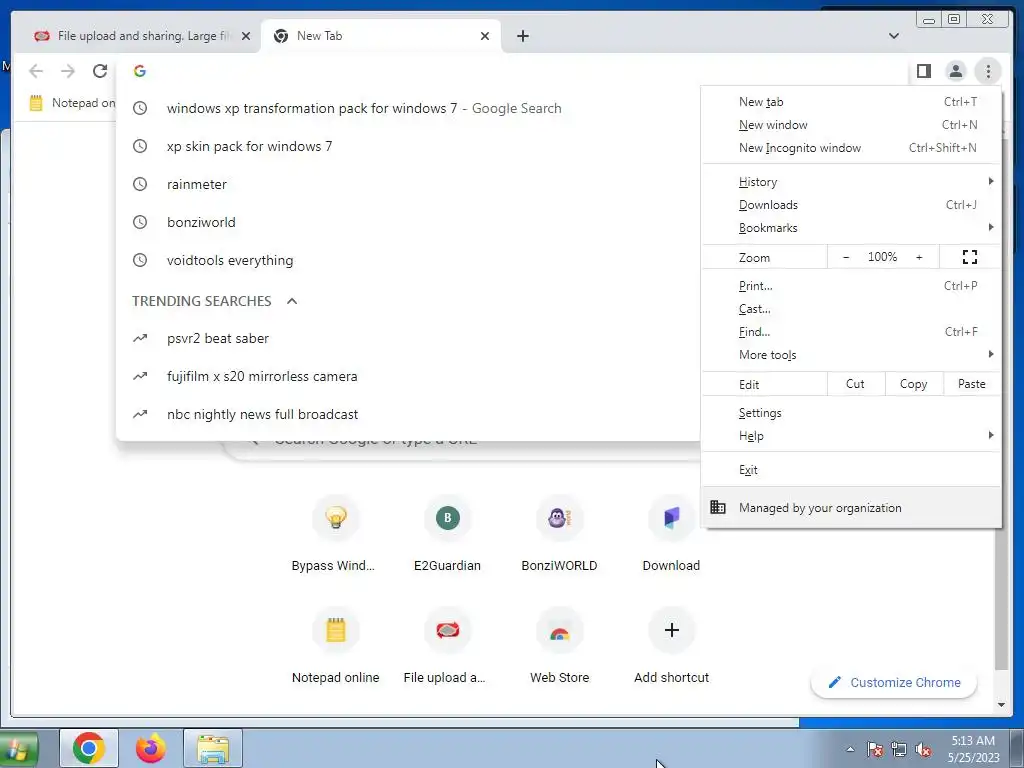Click Chrome icon in taskbar
This screenshot has width=1024, height=768.
coord(89,748)
